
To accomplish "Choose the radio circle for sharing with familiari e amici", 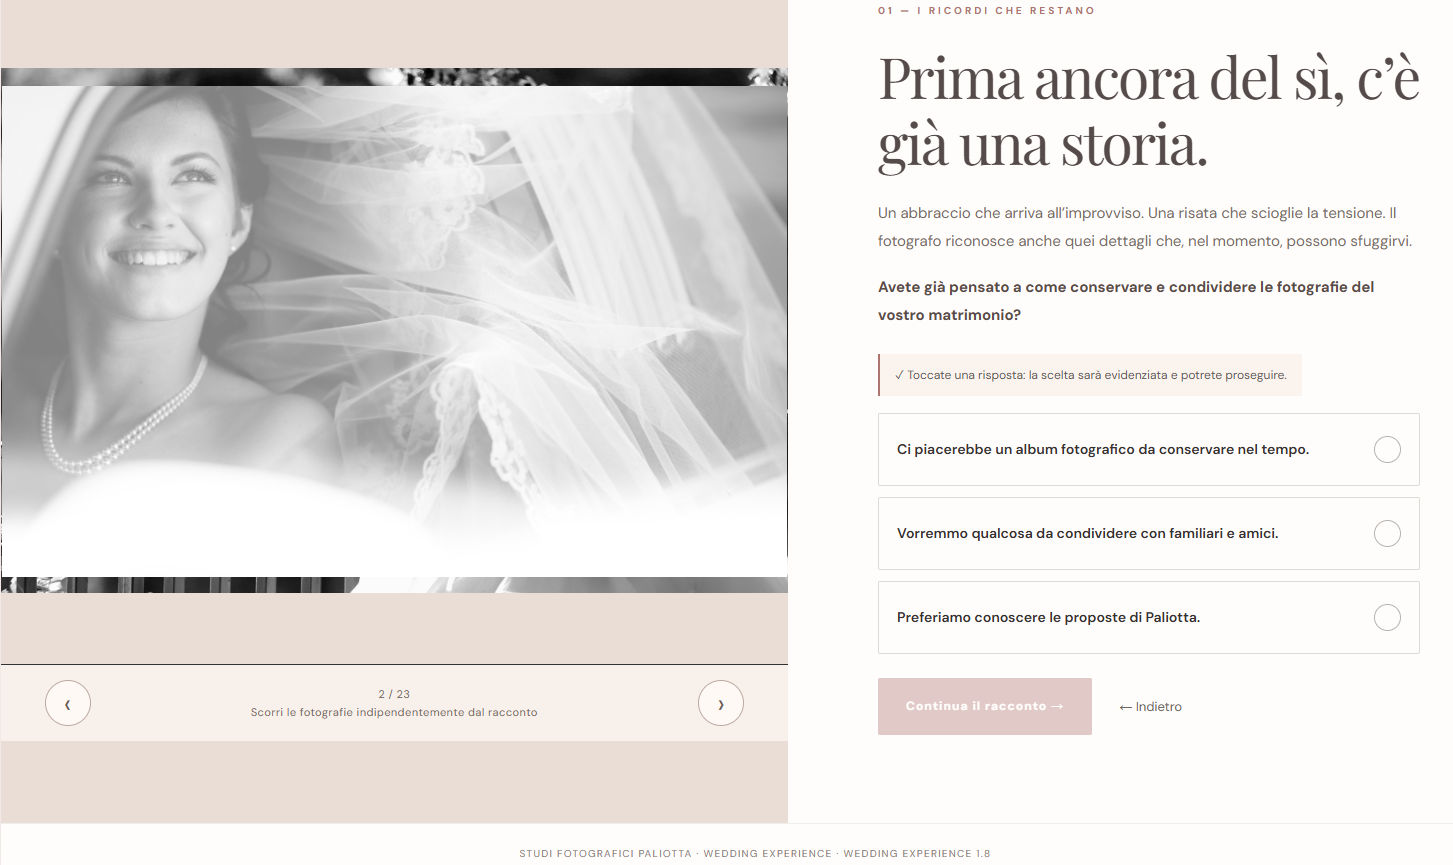I will (x=1387, y=534).
